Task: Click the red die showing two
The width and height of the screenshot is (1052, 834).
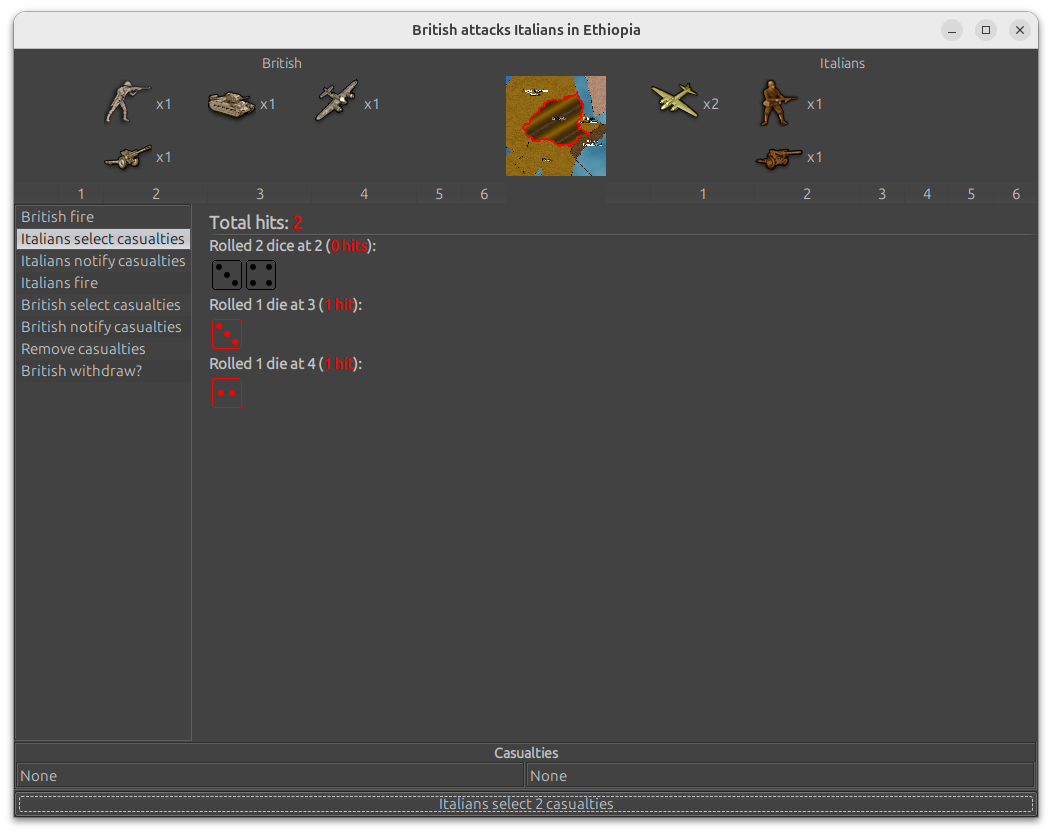Action: (x=226, y=393)
